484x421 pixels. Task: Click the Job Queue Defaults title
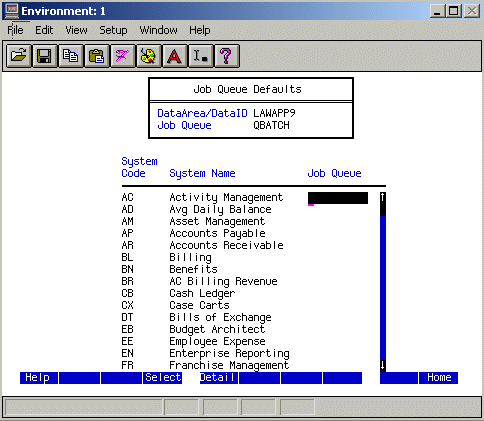[x=247, y=89]
